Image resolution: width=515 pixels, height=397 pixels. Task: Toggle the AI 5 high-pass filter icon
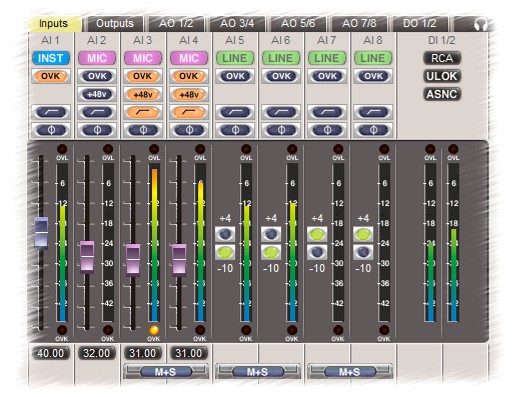[235, 112]
